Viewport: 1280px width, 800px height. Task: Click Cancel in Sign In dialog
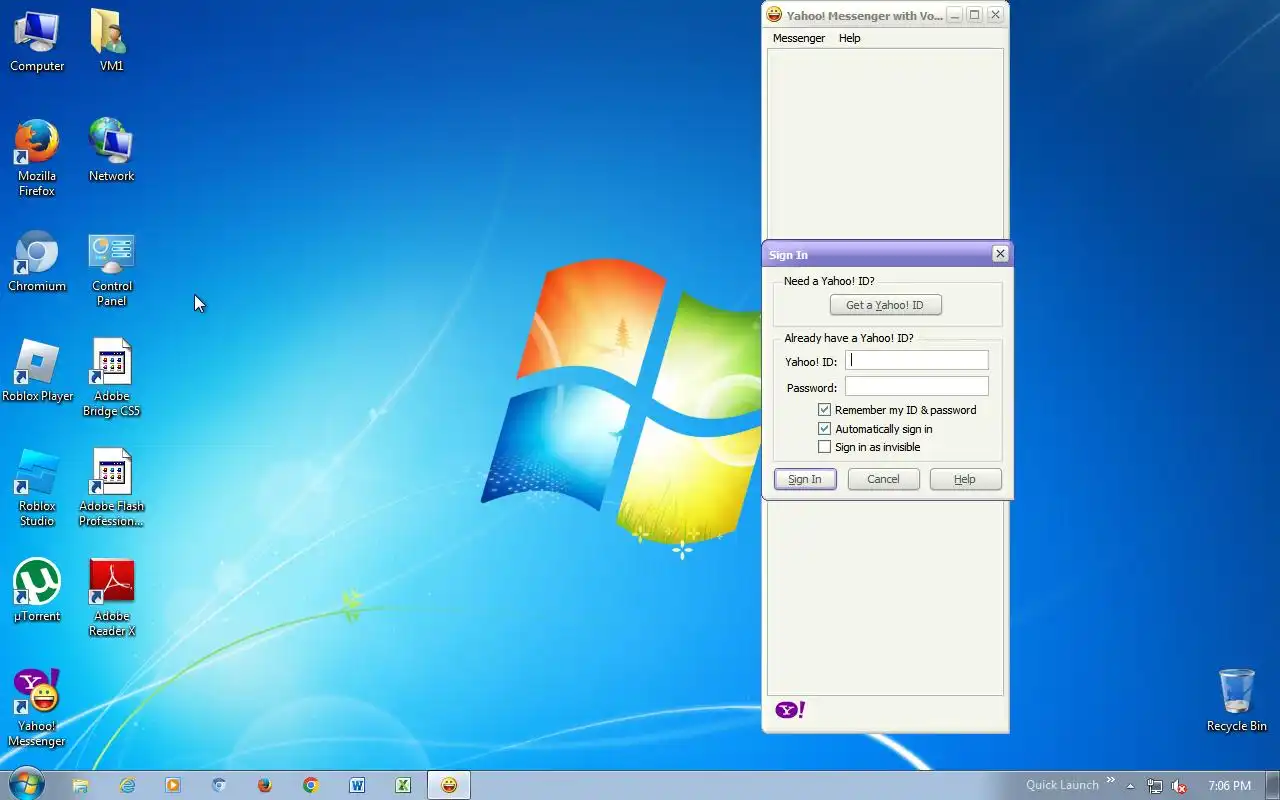pos(883,479)
